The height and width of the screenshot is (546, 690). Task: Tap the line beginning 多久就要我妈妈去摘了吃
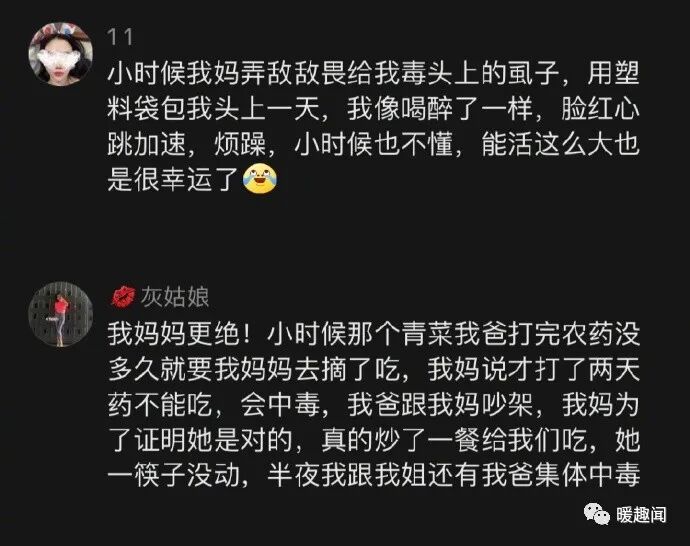coord(374,369)
